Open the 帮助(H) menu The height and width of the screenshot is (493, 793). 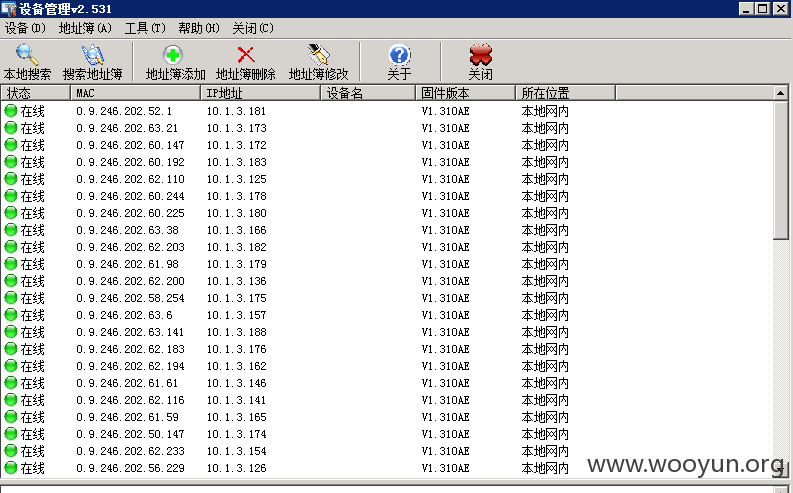click(x=199, y=28)
